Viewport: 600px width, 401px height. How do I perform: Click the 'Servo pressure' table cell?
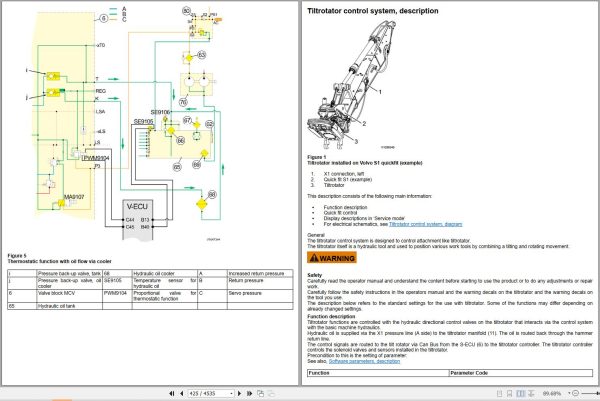click(260, 296)
